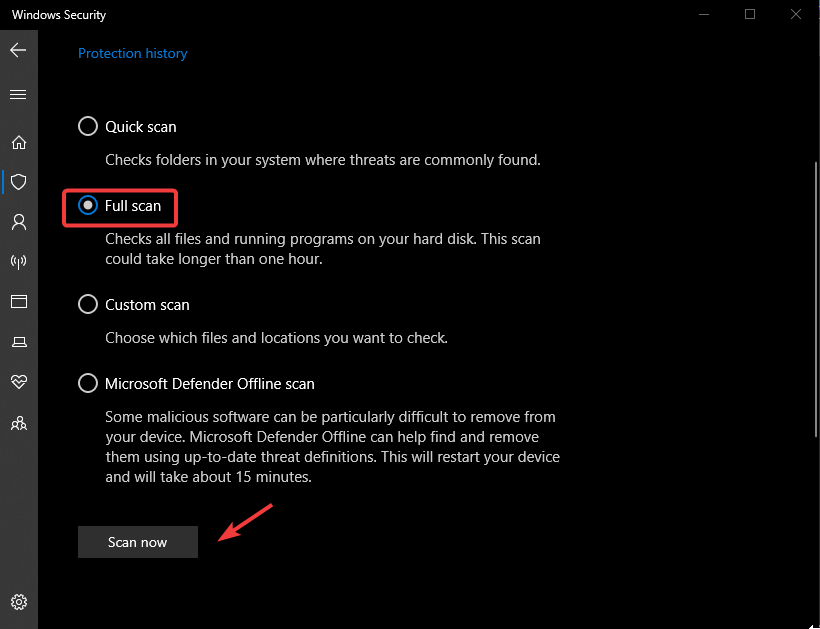Select the Quick scan option
This screenshot has height=629, width=820.
click(x=88, y=127)
